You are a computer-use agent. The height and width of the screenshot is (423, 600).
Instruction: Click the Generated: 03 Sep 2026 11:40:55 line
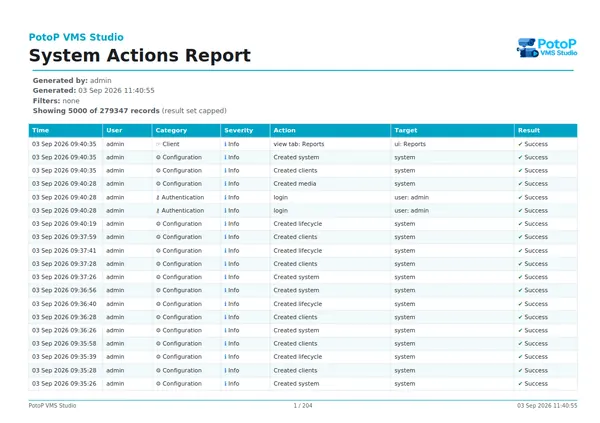(x=93, y=90)
